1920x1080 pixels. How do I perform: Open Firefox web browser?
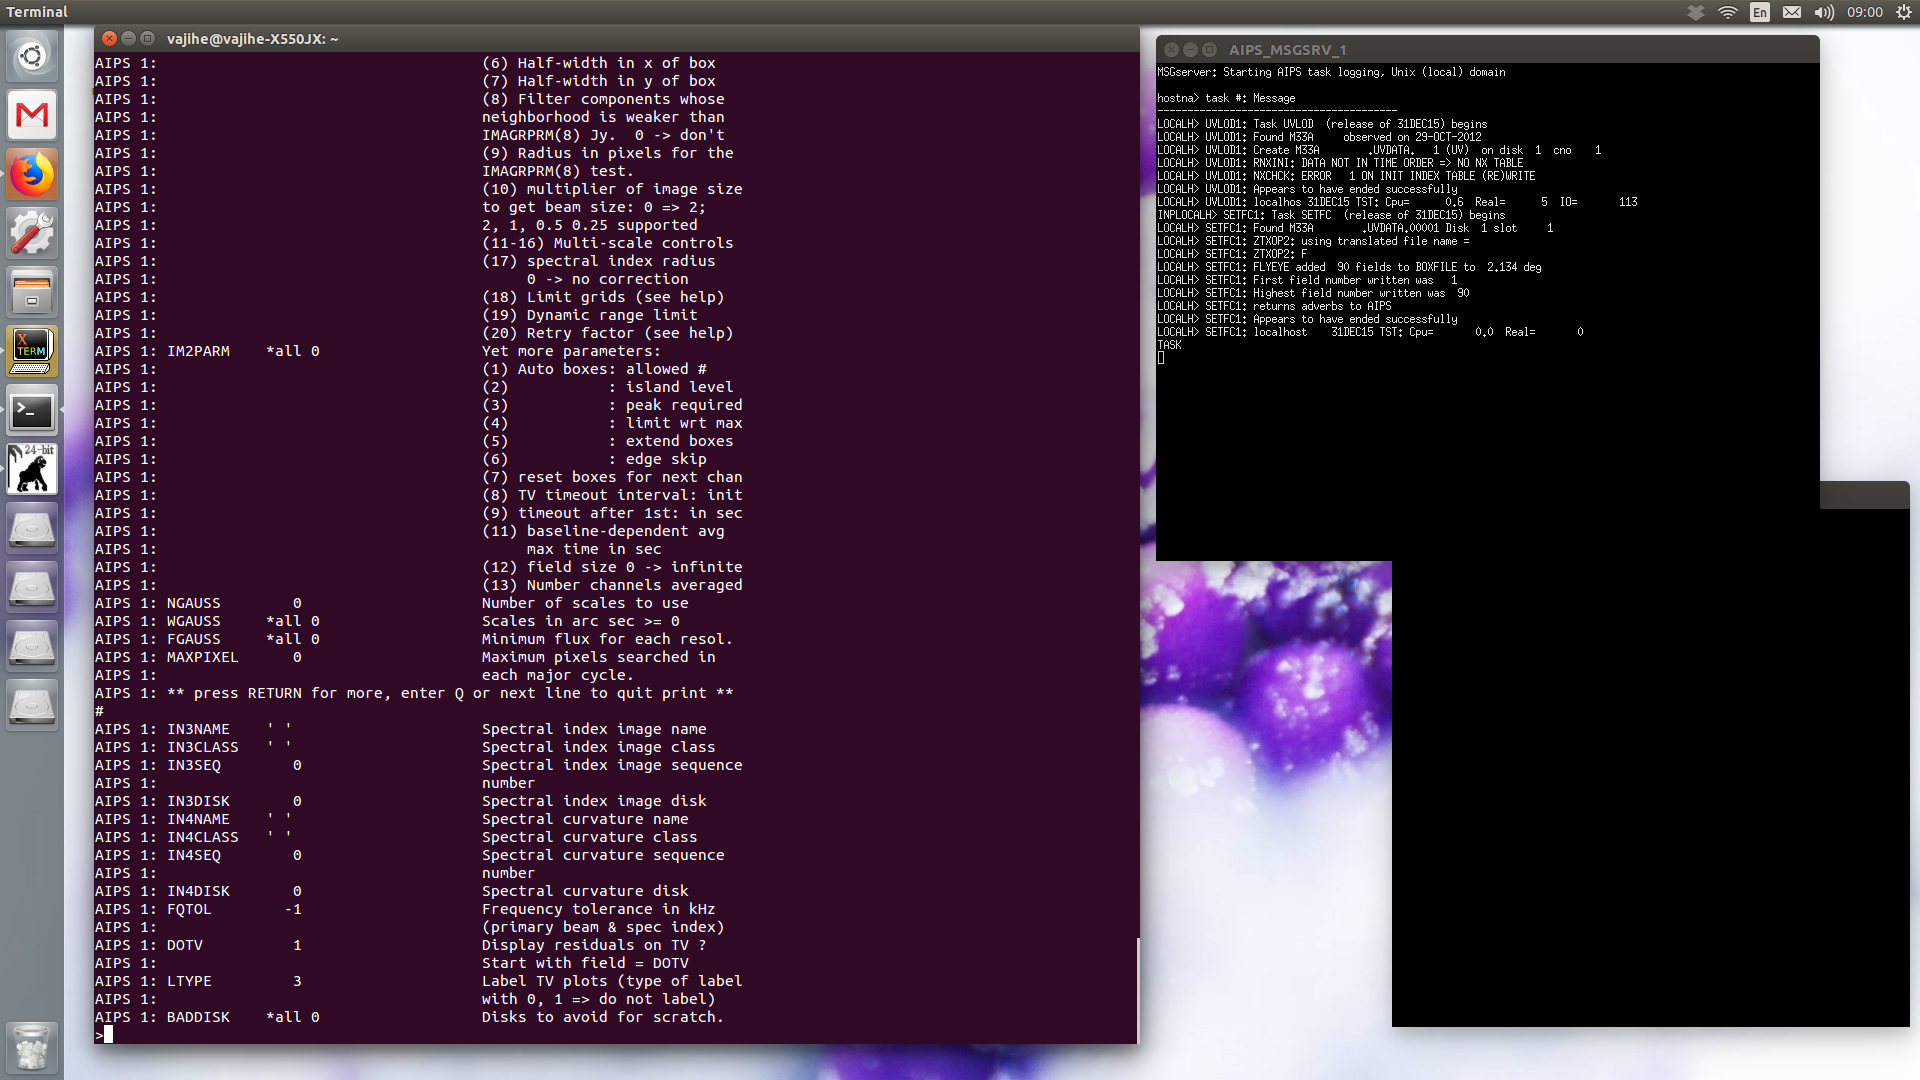(32, 174)
